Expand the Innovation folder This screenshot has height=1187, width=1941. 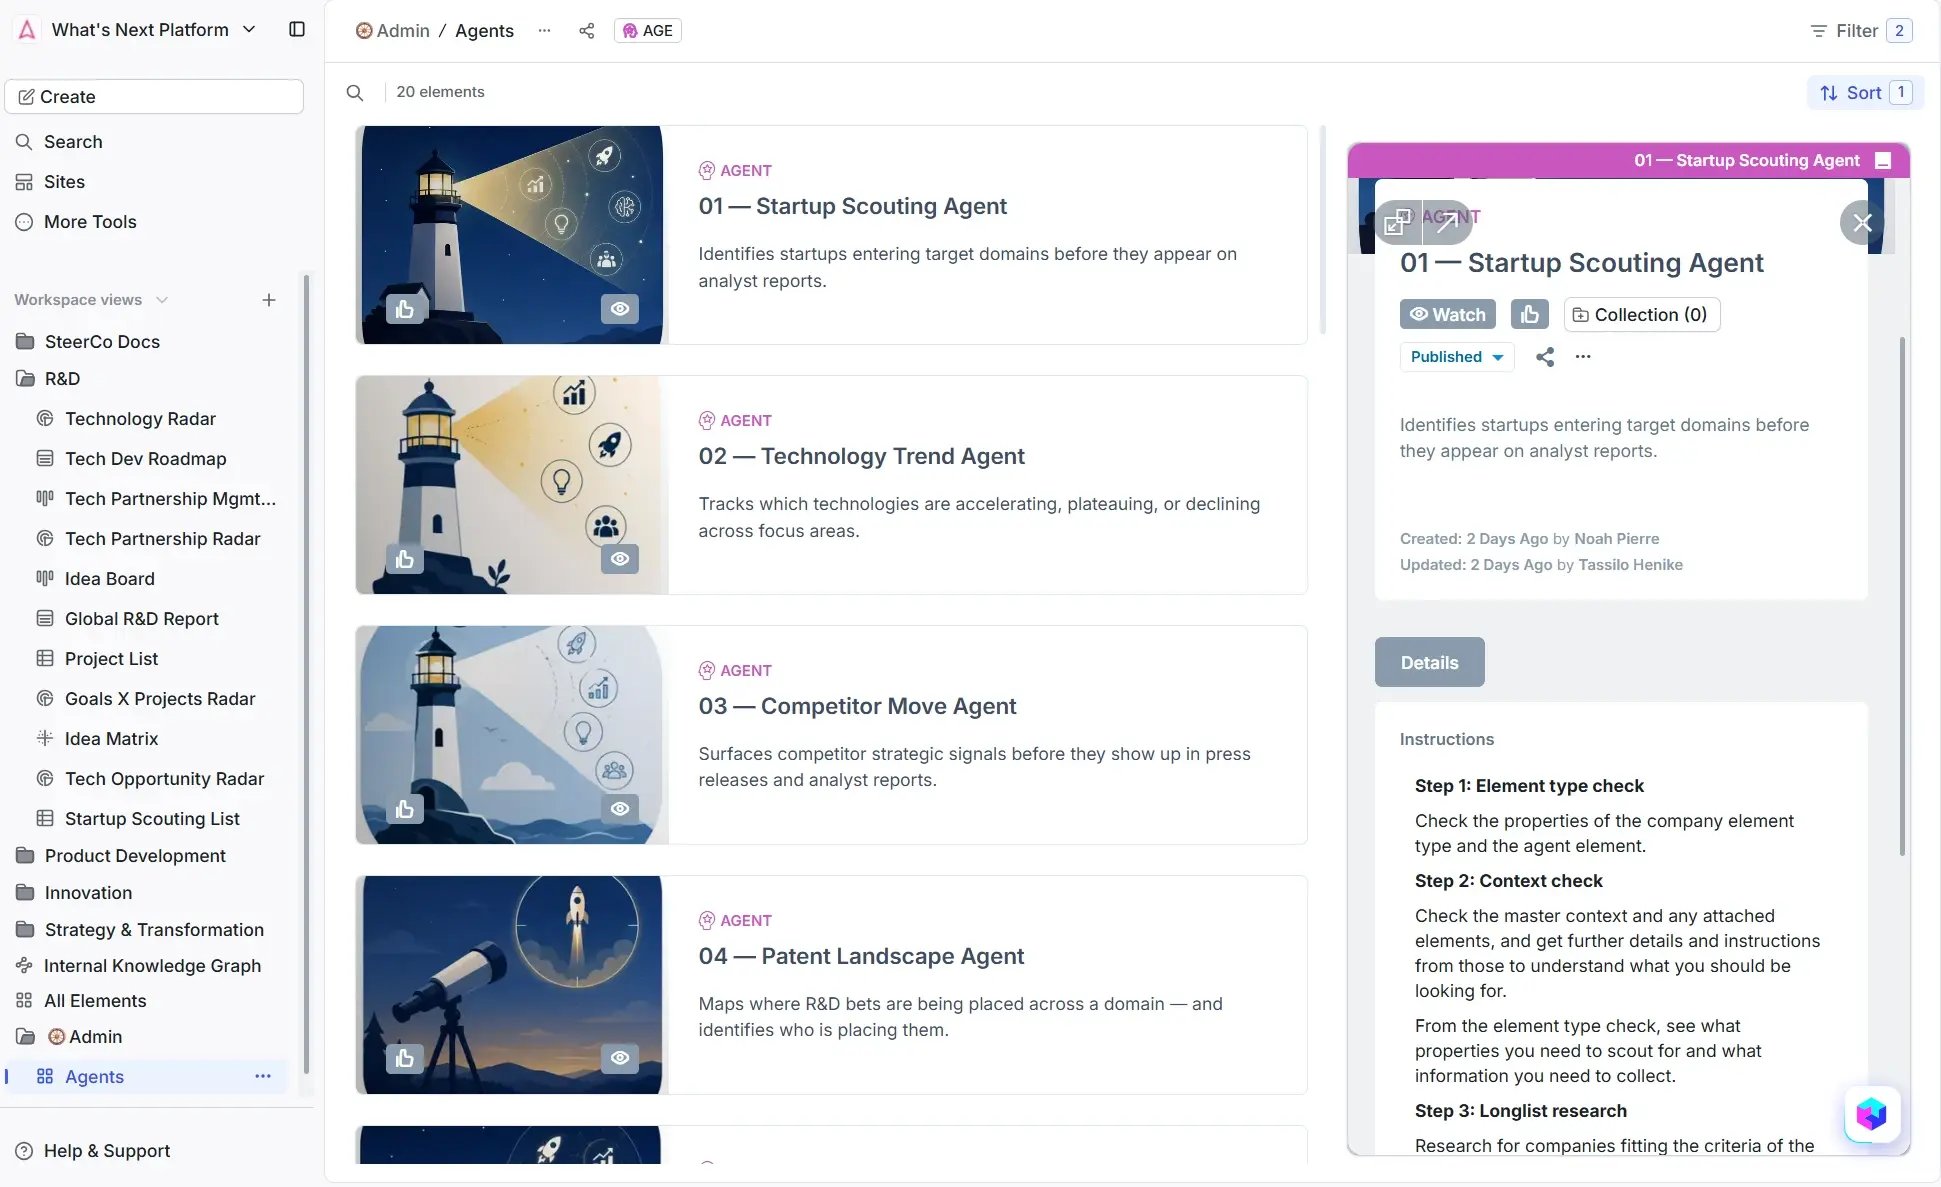pos(88,892)
